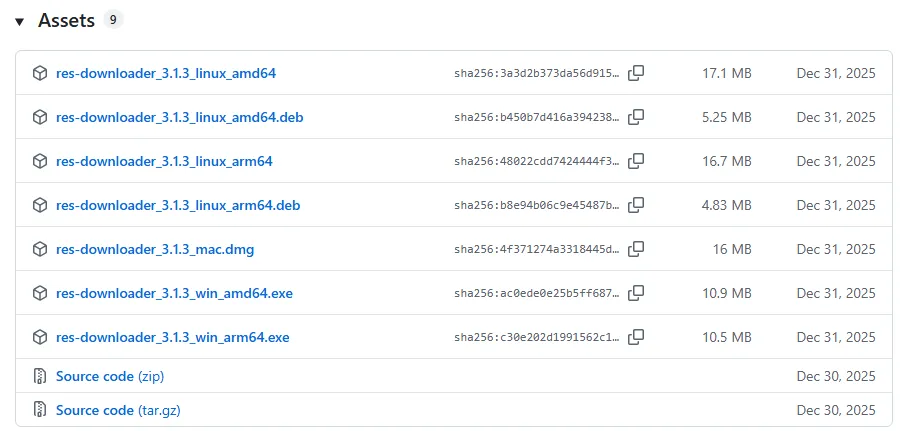Copy the sha256 hash for win_amd64.exe
The height and width of the screenshot is (431, 904).
636,293
